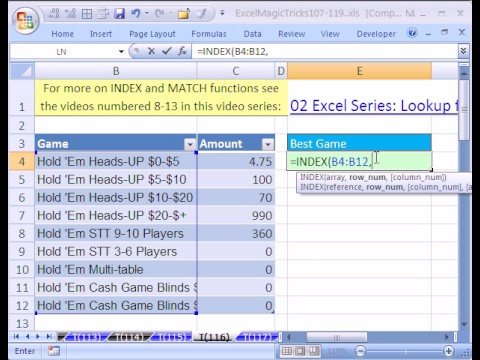Go to last sheet tab arrow
Image resolution: width=480 pixels, height=360 pixels.
pos(49,337)
